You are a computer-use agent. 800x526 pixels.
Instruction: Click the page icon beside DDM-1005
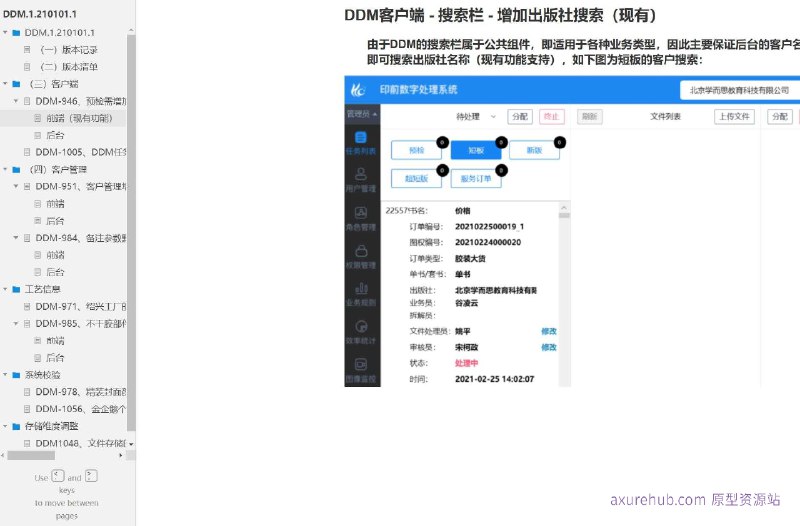27,152
